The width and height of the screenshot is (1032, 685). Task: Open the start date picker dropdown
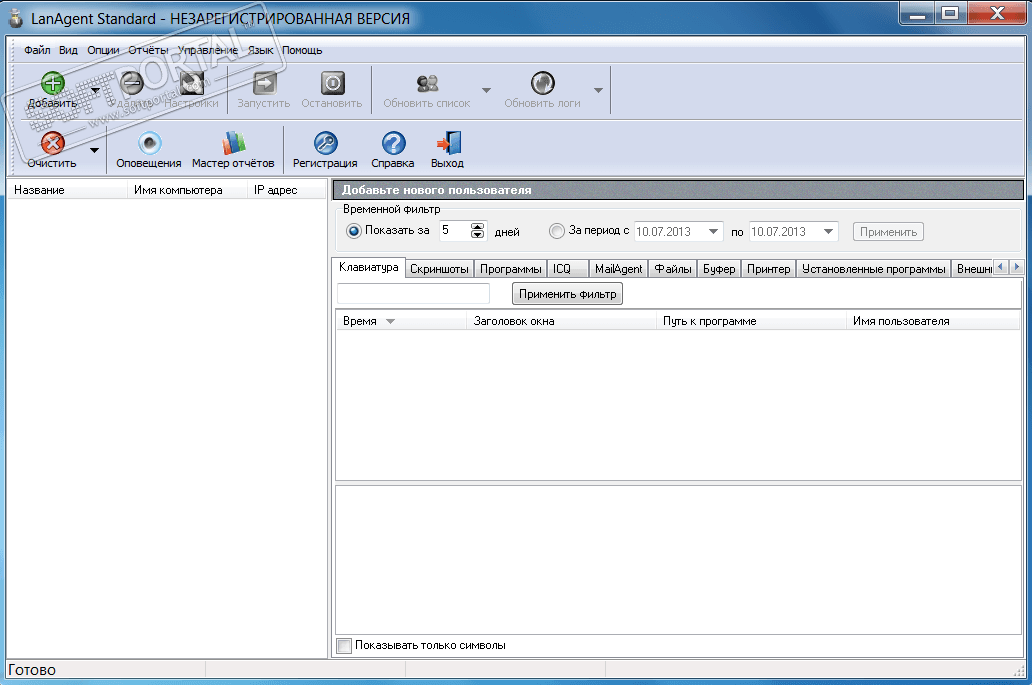coord(713,232)
